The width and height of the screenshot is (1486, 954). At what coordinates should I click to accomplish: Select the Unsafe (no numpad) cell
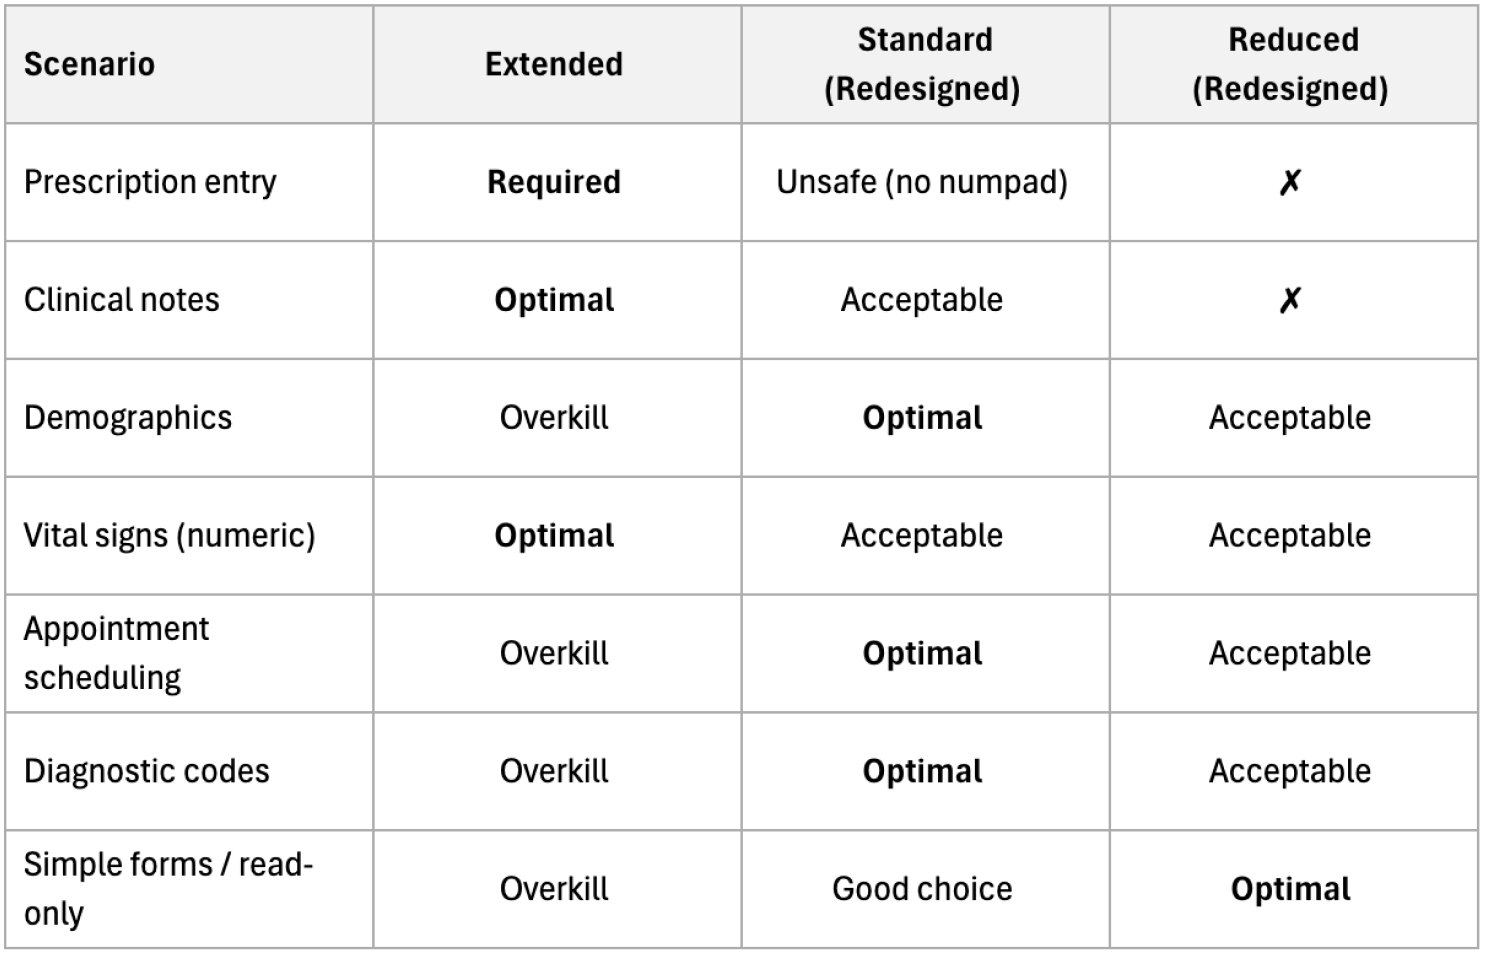tap(922, 183)
